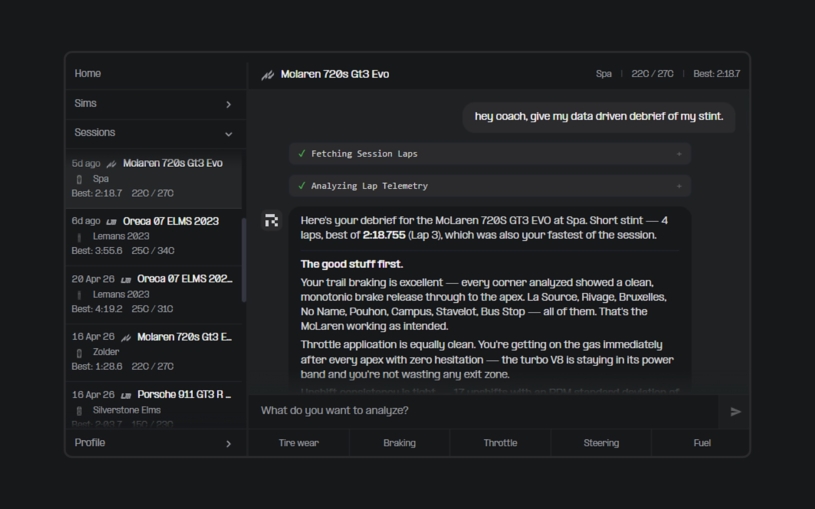815x509 pixels.
Task: Select the Mclaren 720s Gt3 Evo Spa session
Action: pos(154,178)
